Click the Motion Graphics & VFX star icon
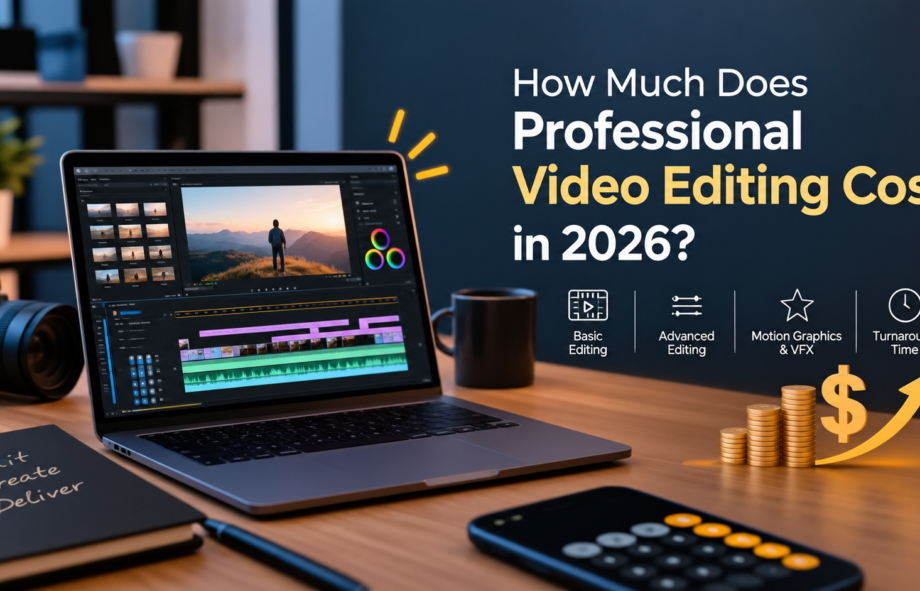920x591 pixels. coord(797,305)
